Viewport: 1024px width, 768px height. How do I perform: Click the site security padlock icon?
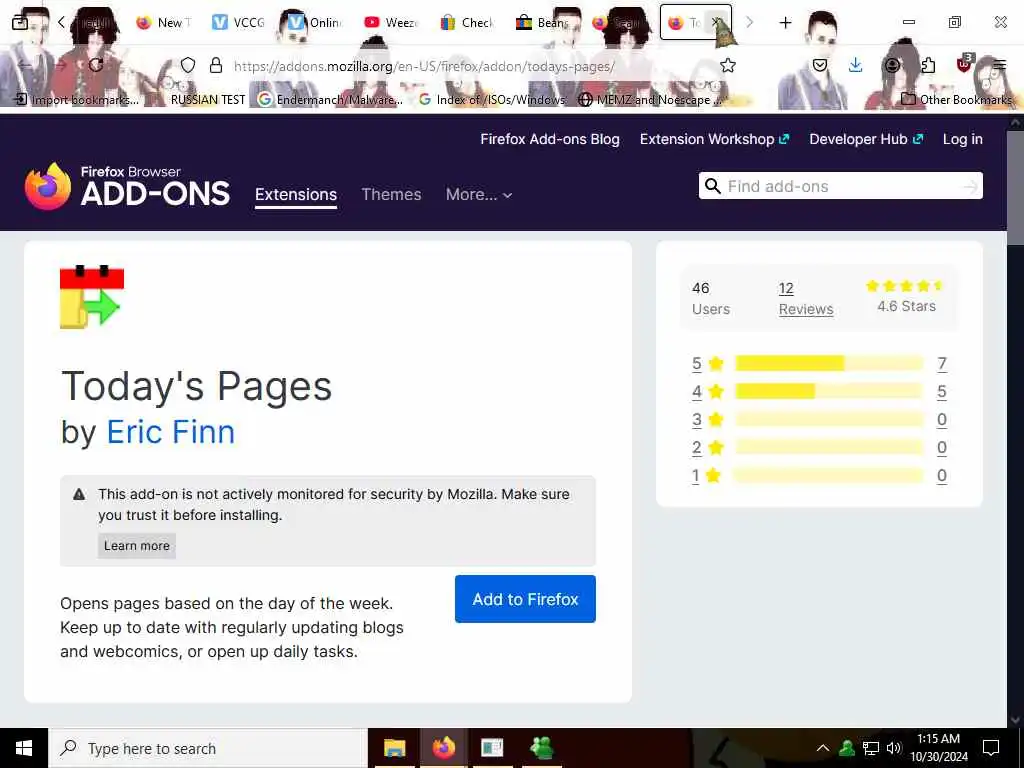(216, 65)
